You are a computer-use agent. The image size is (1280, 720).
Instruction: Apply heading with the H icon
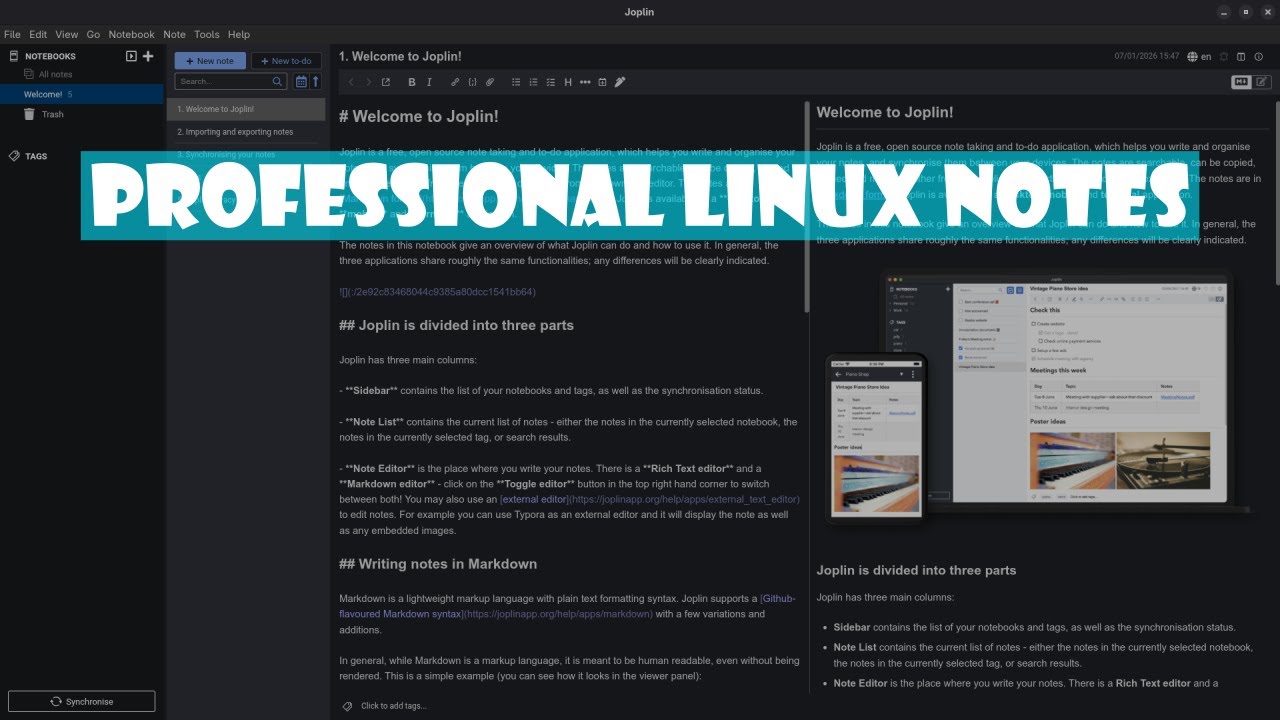[x=568, y=82]
